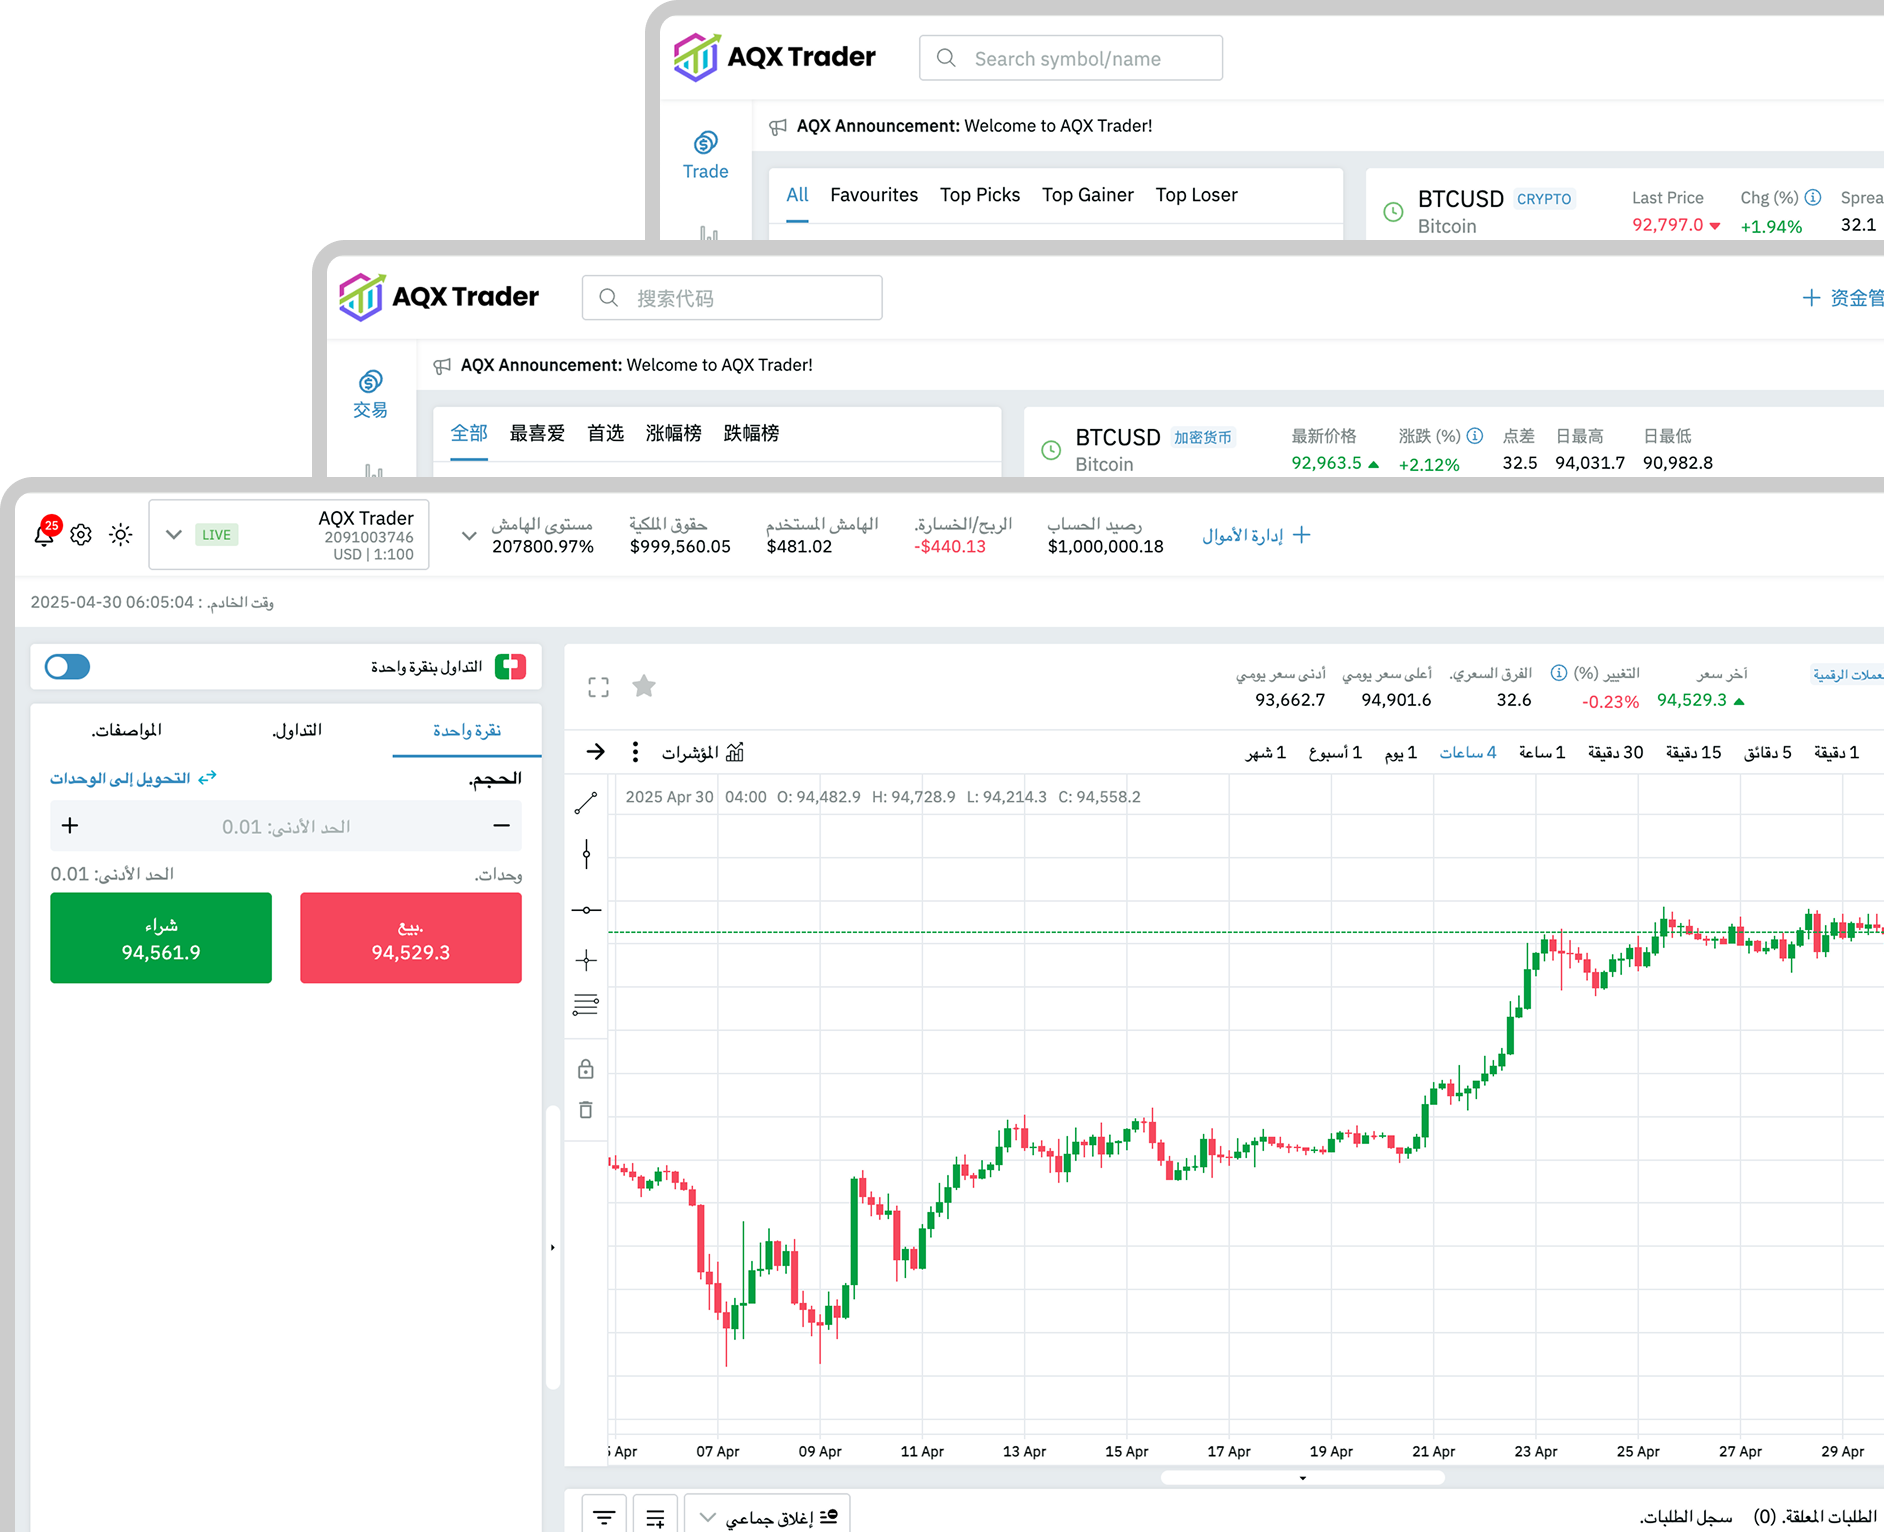The height and width of the screenshot is (1532, 1884).
Task: Click the Arabic funds management plus link
Action: point(1256,535)
